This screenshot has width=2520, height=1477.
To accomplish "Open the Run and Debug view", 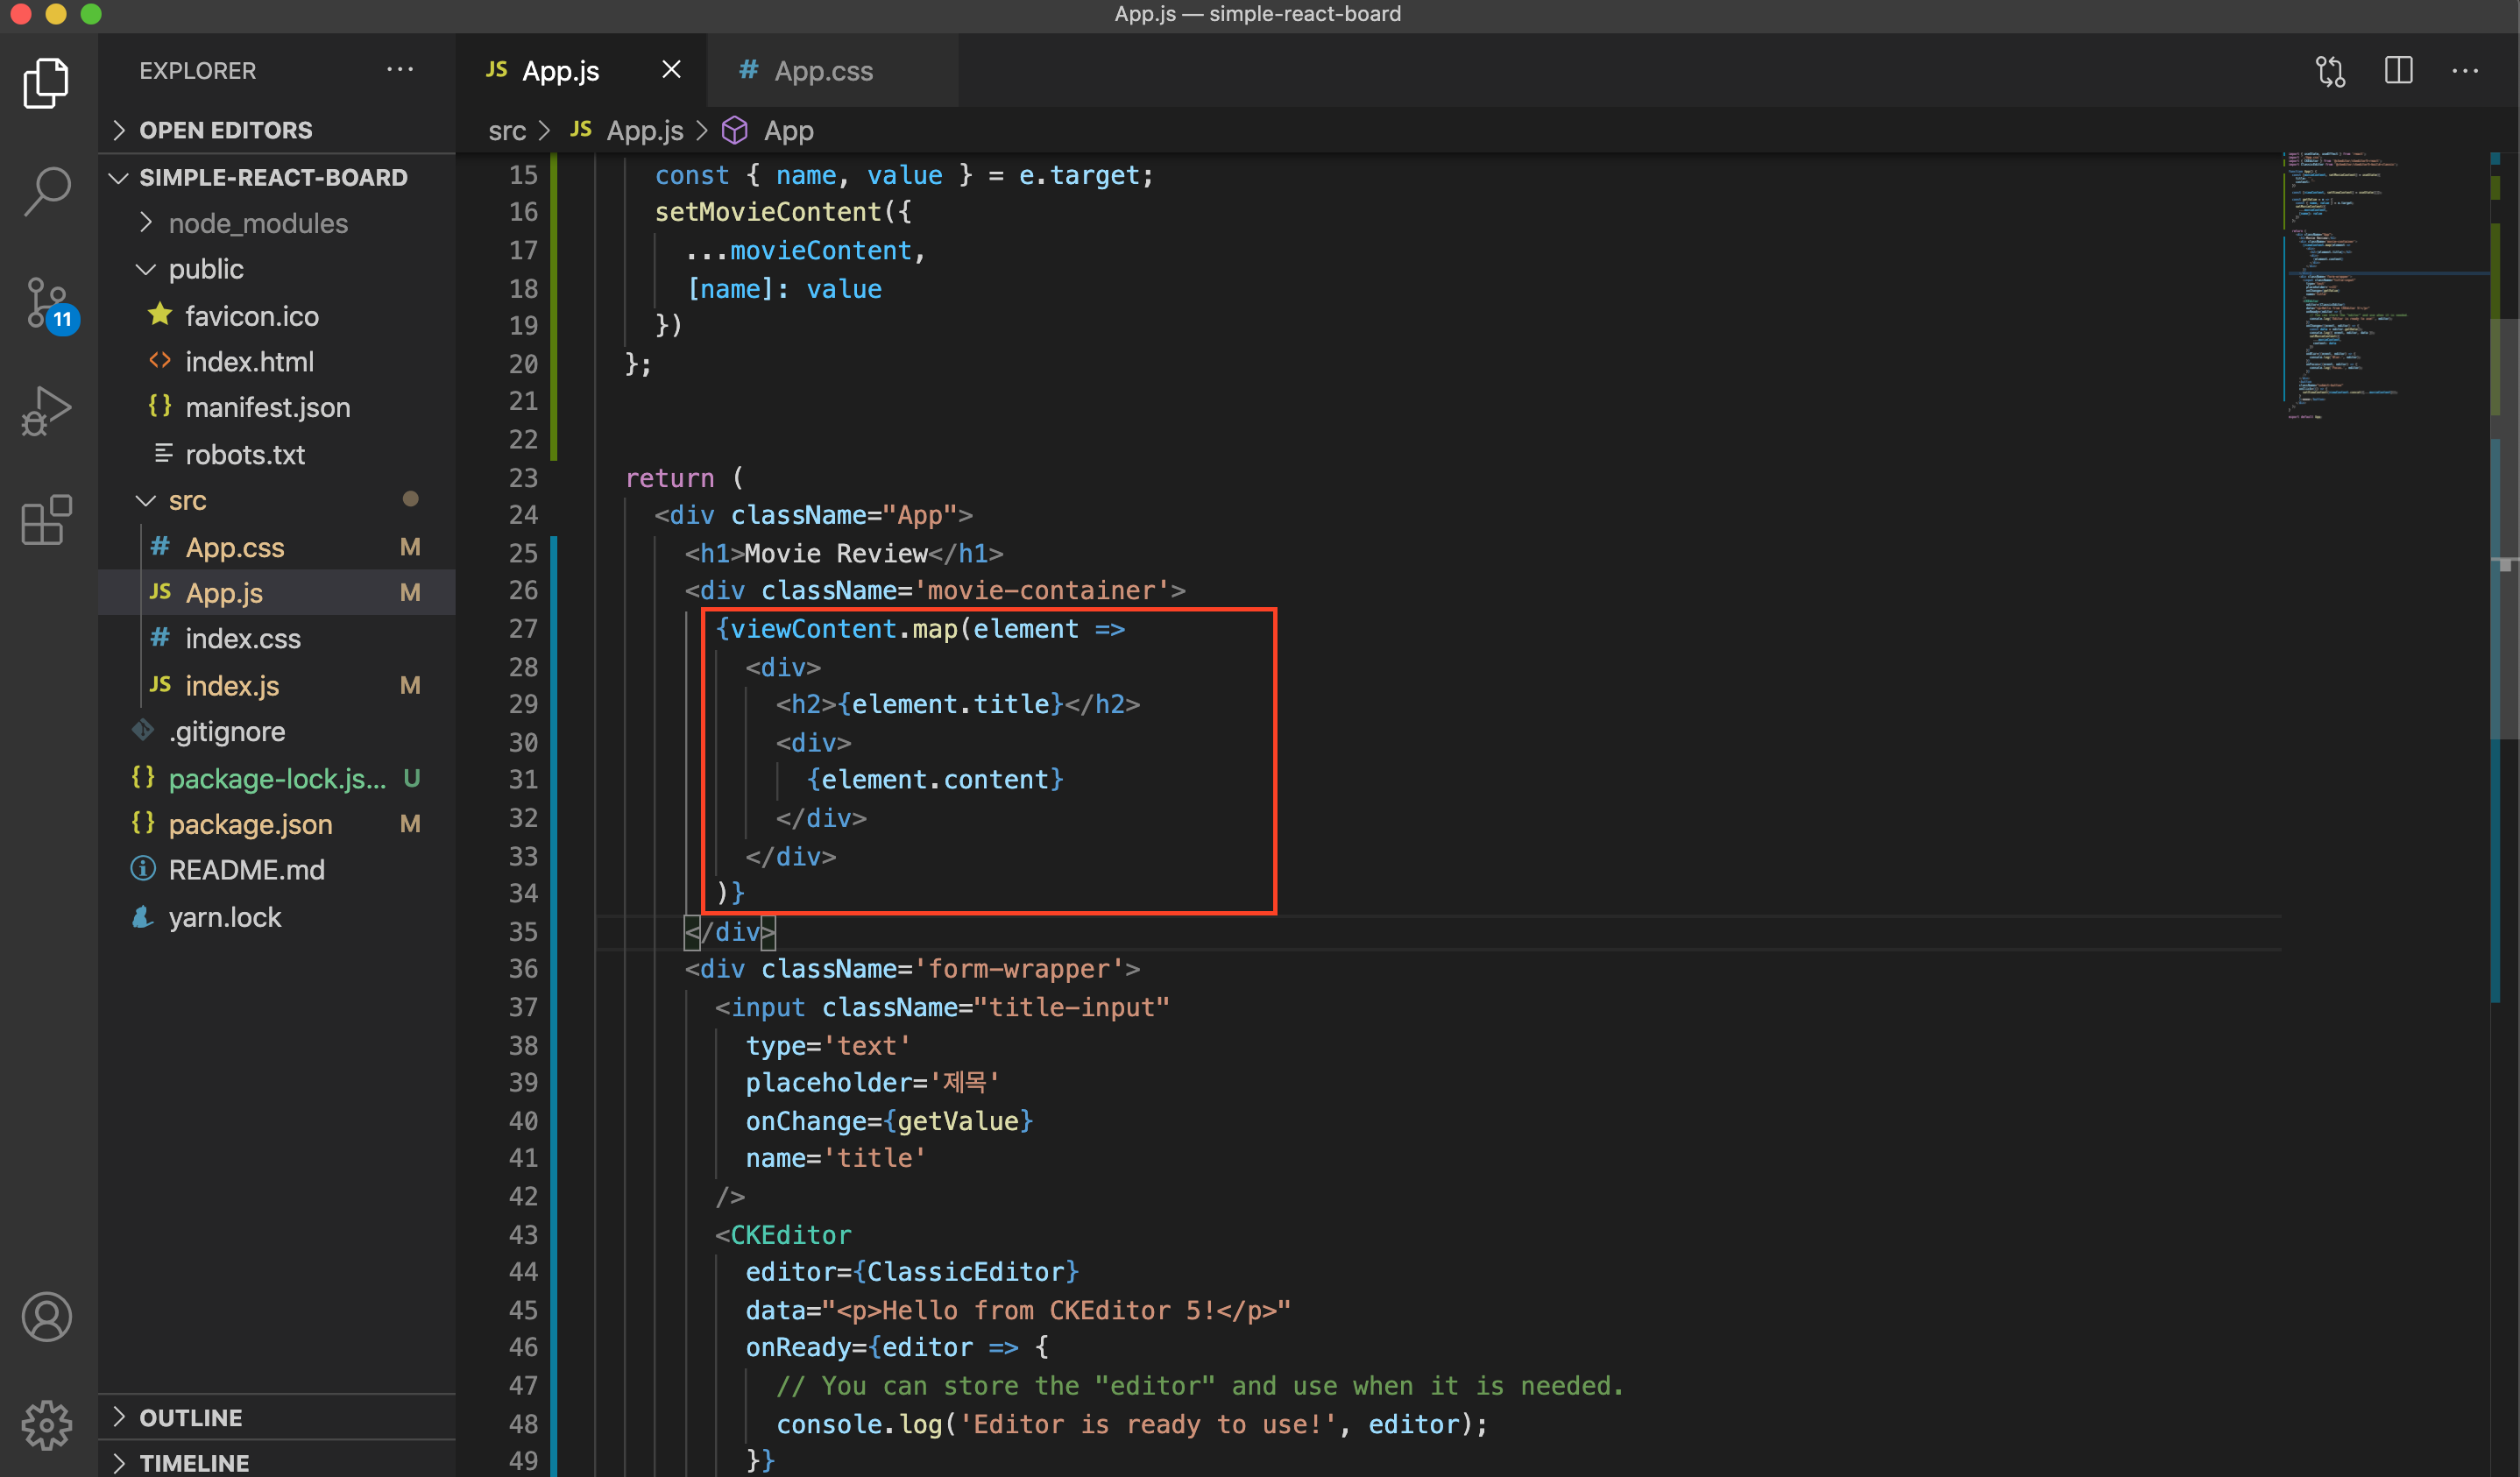I will pos(47,411).
